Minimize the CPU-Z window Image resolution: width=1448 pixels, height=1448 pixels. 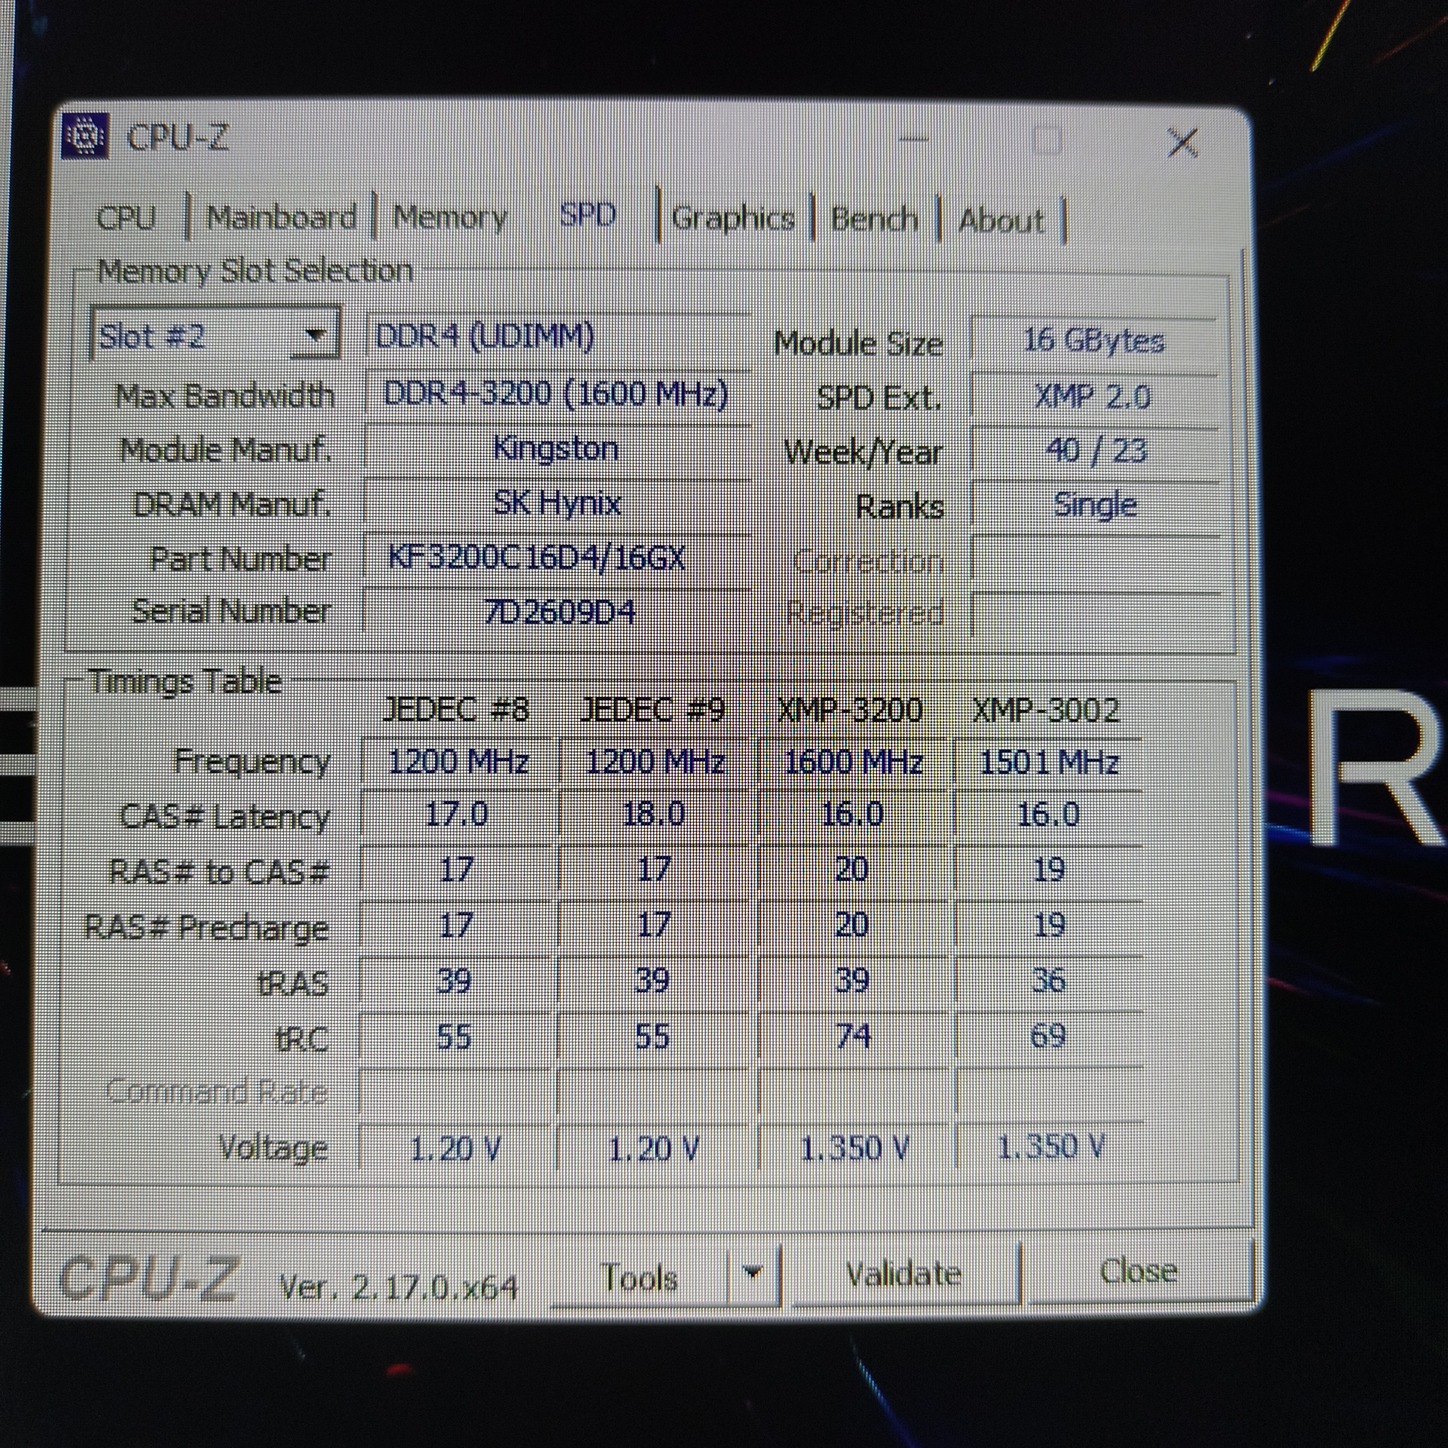[913, 139]
